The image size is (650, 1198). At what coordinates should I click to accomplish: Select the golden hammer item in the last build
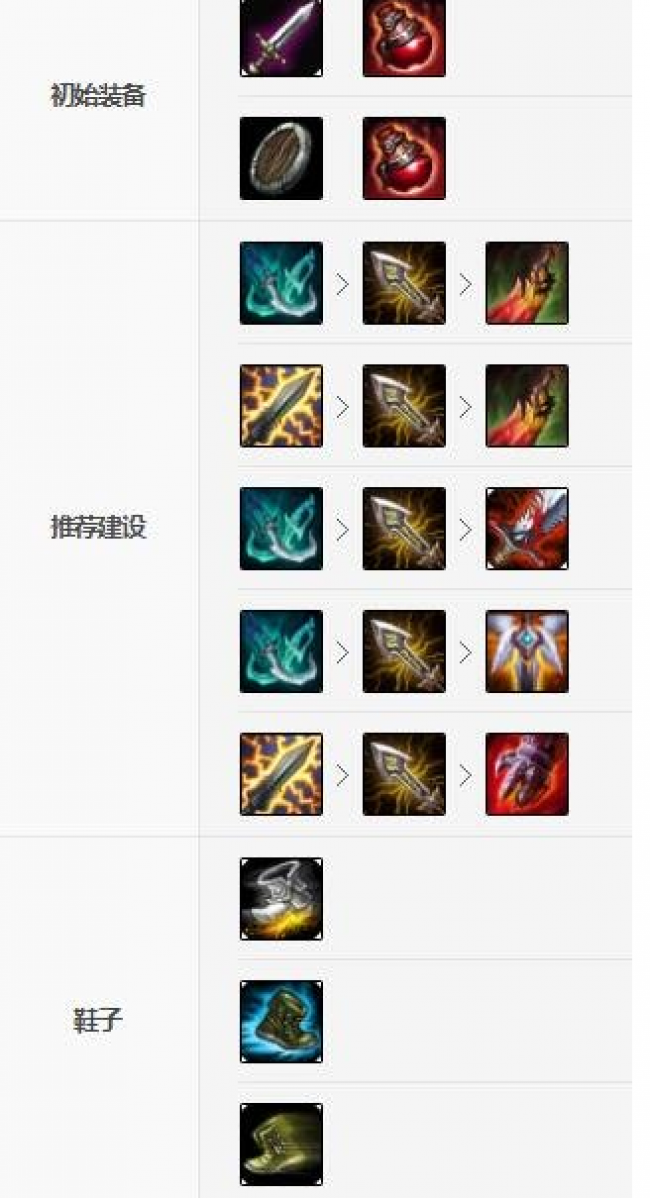[x=404, y=775]
